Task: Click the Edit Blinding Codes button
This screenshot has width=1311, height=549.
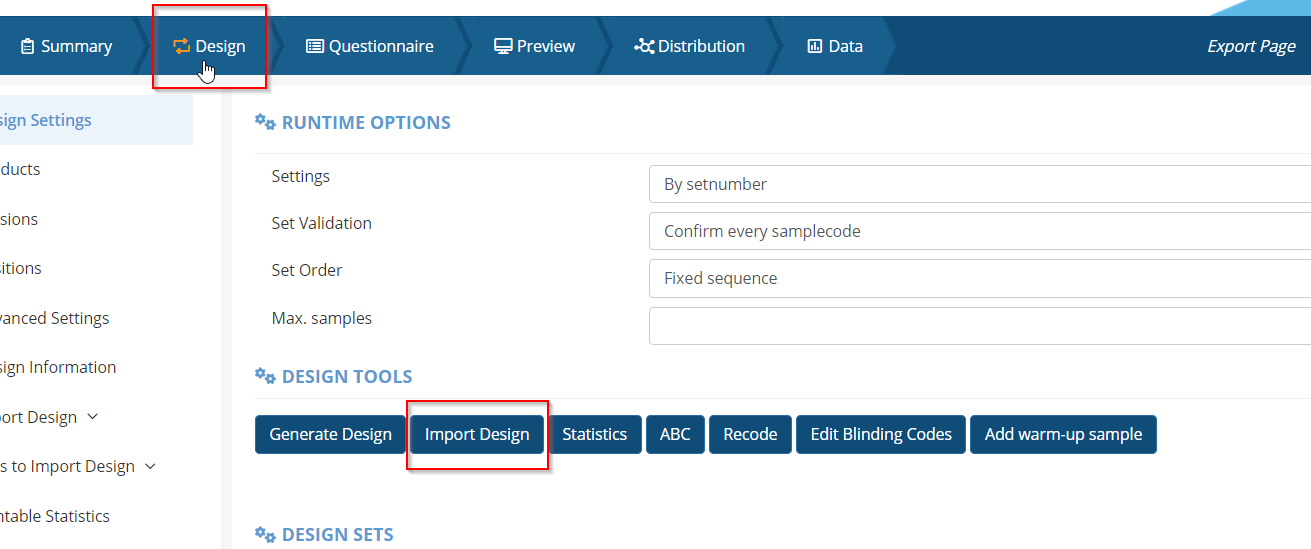Action: tap(880, 434)
